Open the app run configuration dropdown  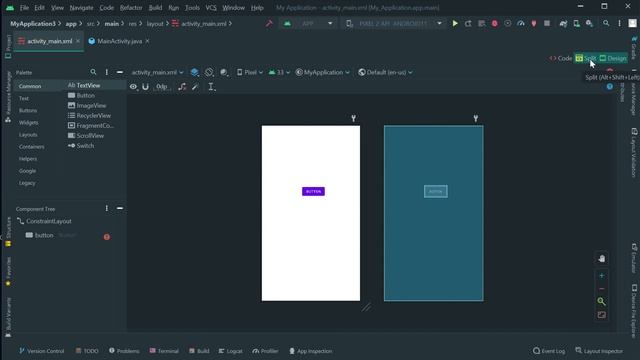[x=308, y=24]
